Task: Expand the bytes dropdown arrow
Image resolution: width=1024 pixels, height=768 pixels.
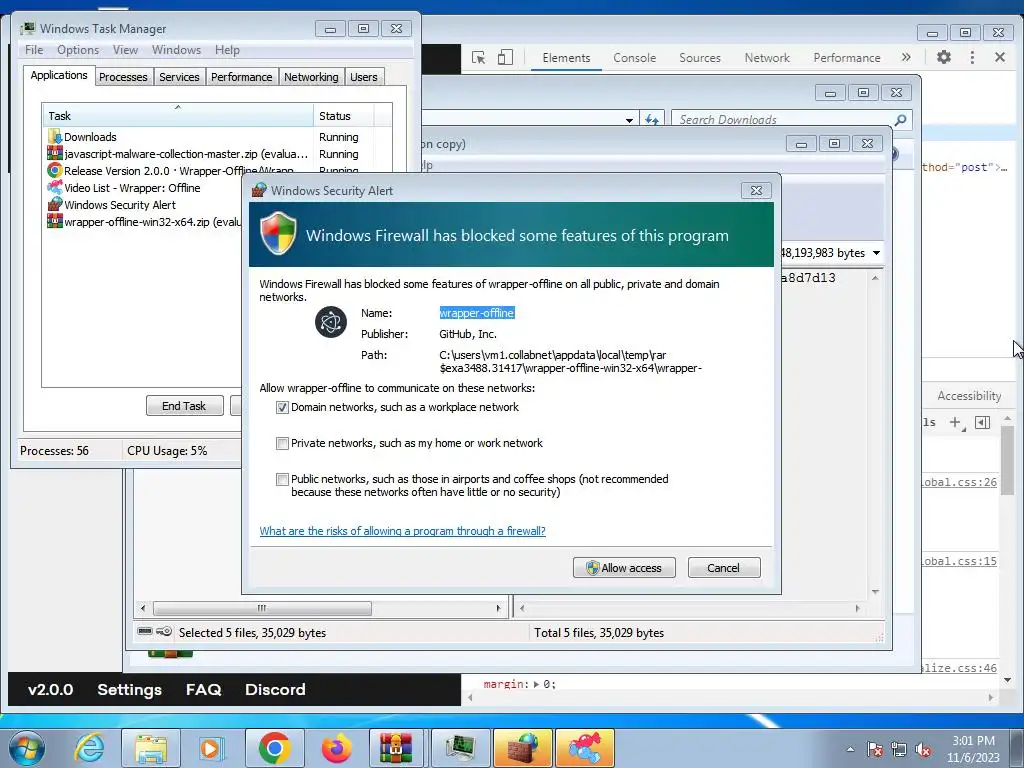Action: pos(876,253)
